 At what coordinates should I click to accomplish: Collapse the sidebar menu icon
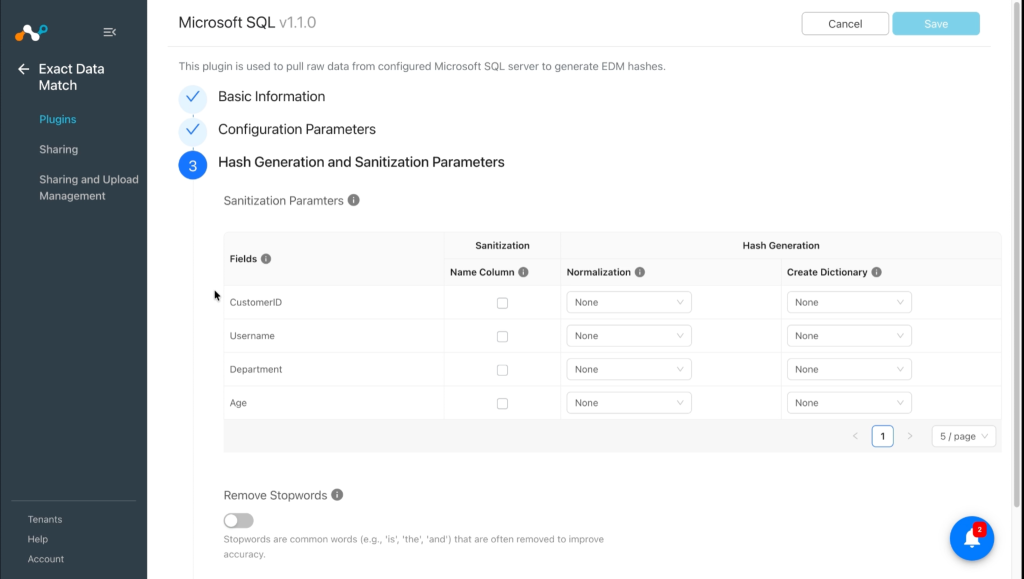pos(110,32)
